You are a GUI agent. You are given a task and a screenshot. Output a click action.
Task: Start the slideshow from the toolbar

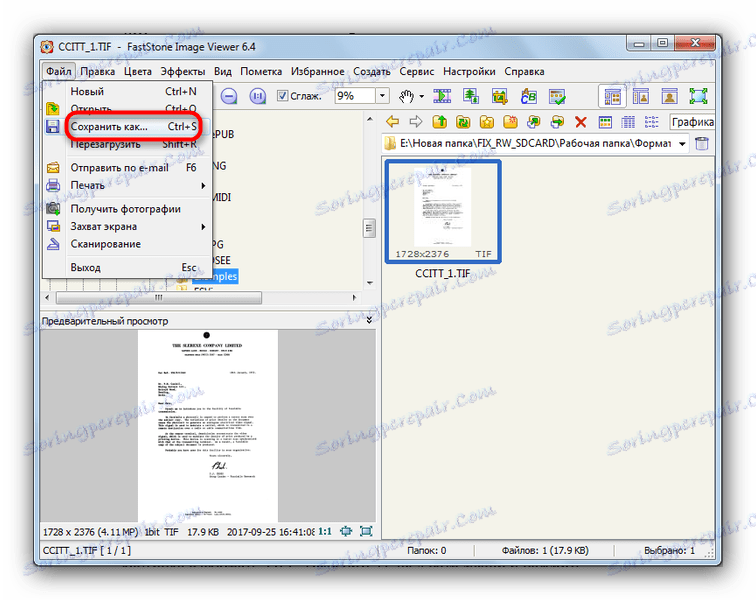tap(442, 96)
